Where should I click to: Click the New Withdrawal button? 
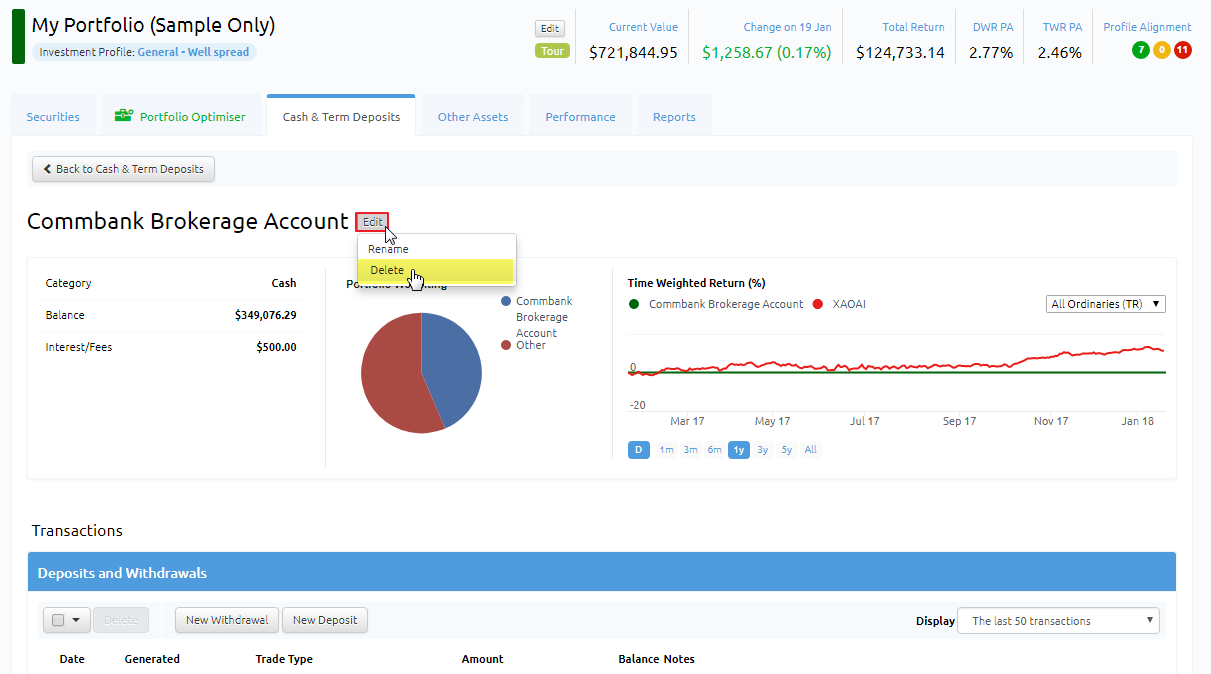pyautogui.click(x=227, y=620)
